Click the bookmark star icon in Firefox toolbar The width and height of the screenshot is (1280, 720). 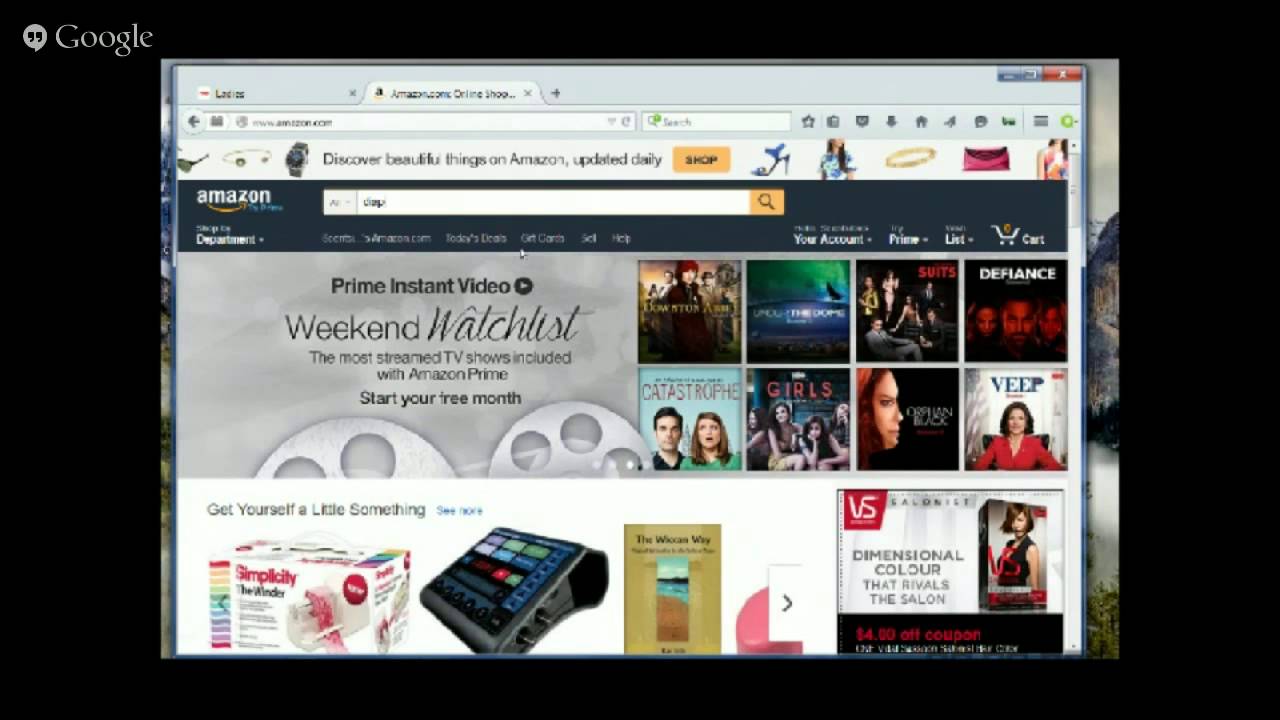[x=808, y=121]
